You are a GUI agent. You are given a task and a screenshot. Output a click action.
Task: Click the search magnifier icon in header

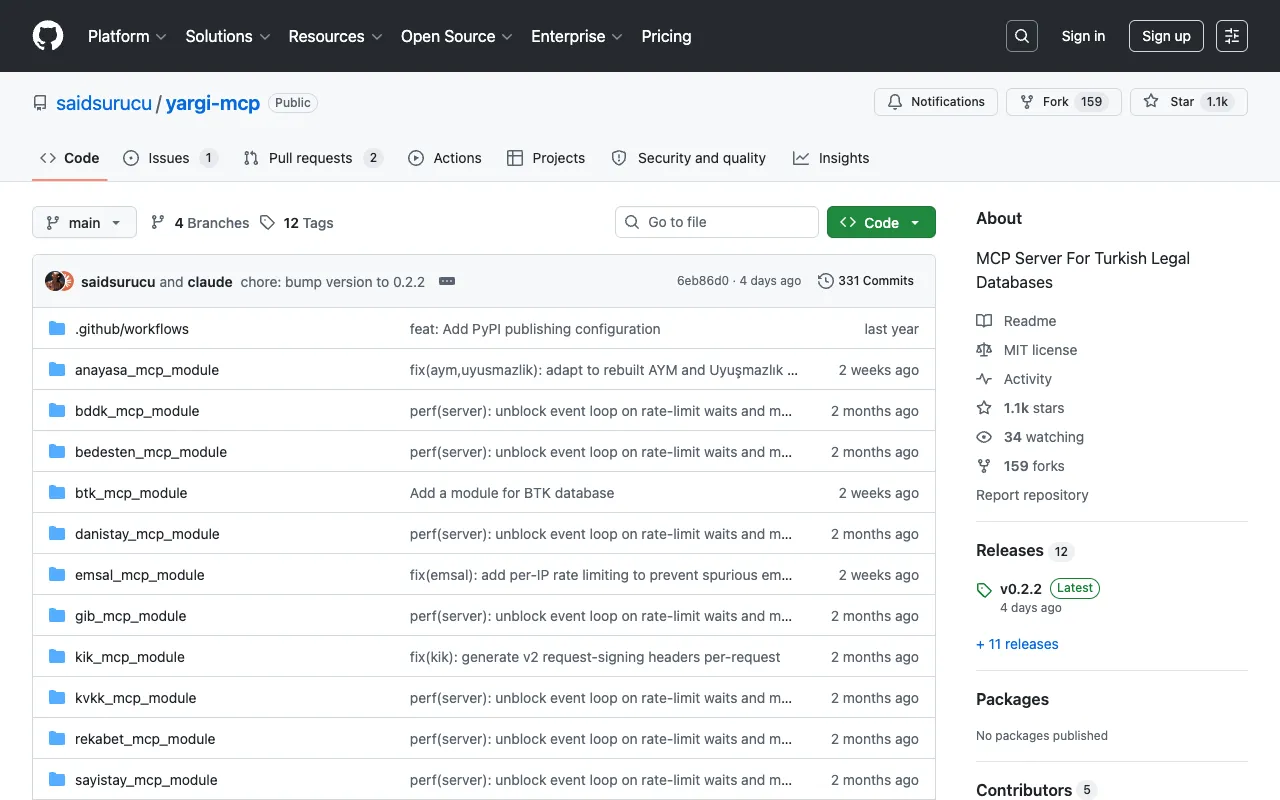tap(1022, 36)
